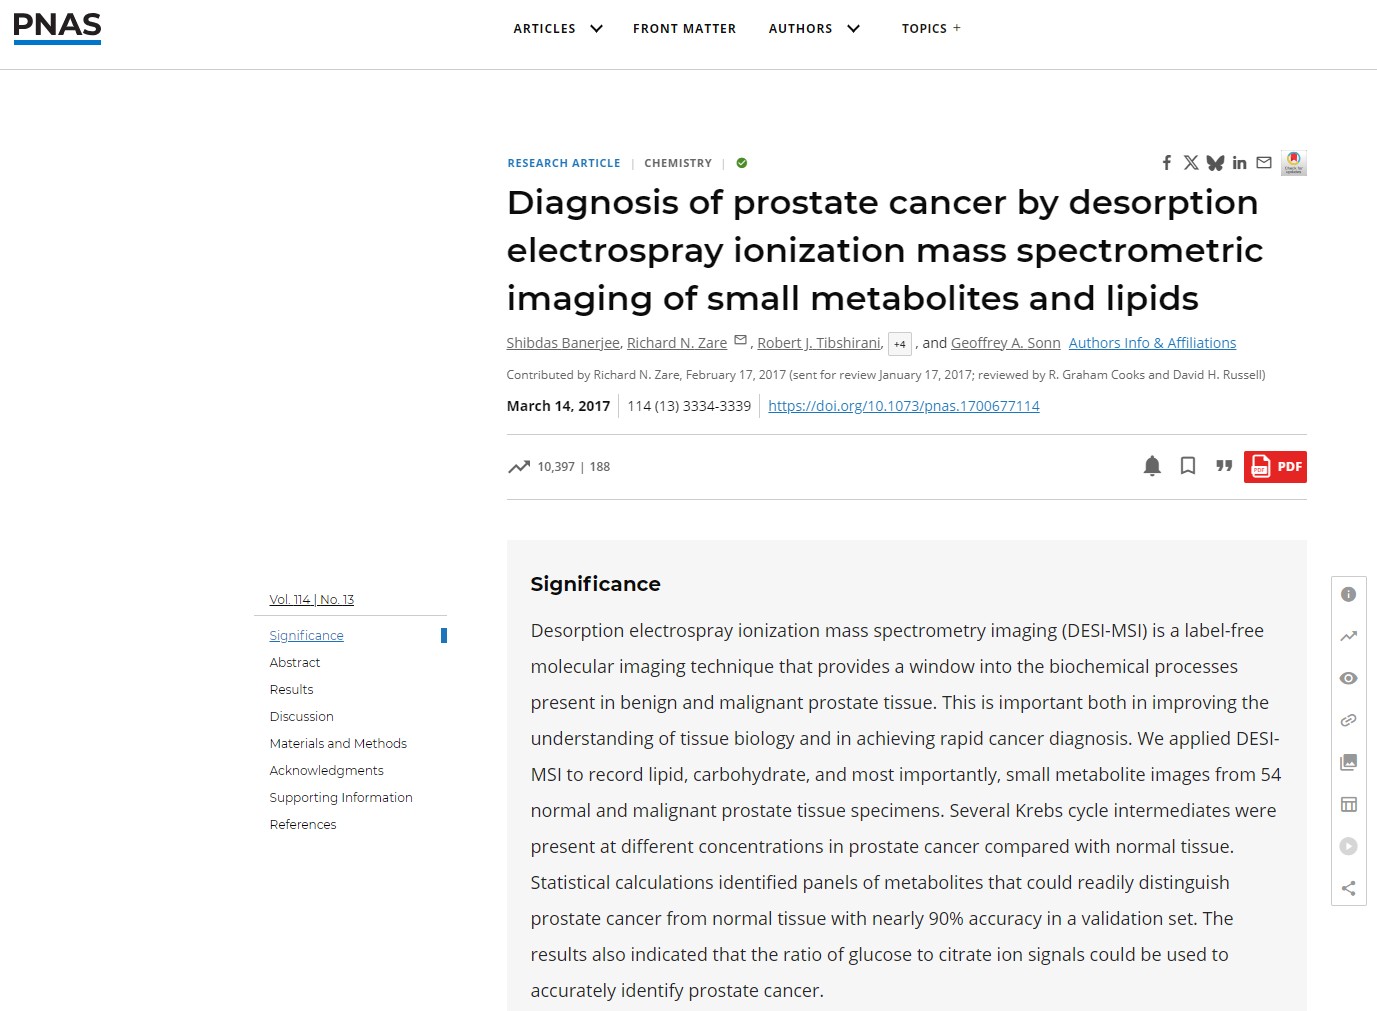
Task: Download the article PDF
Action: 1275,467
